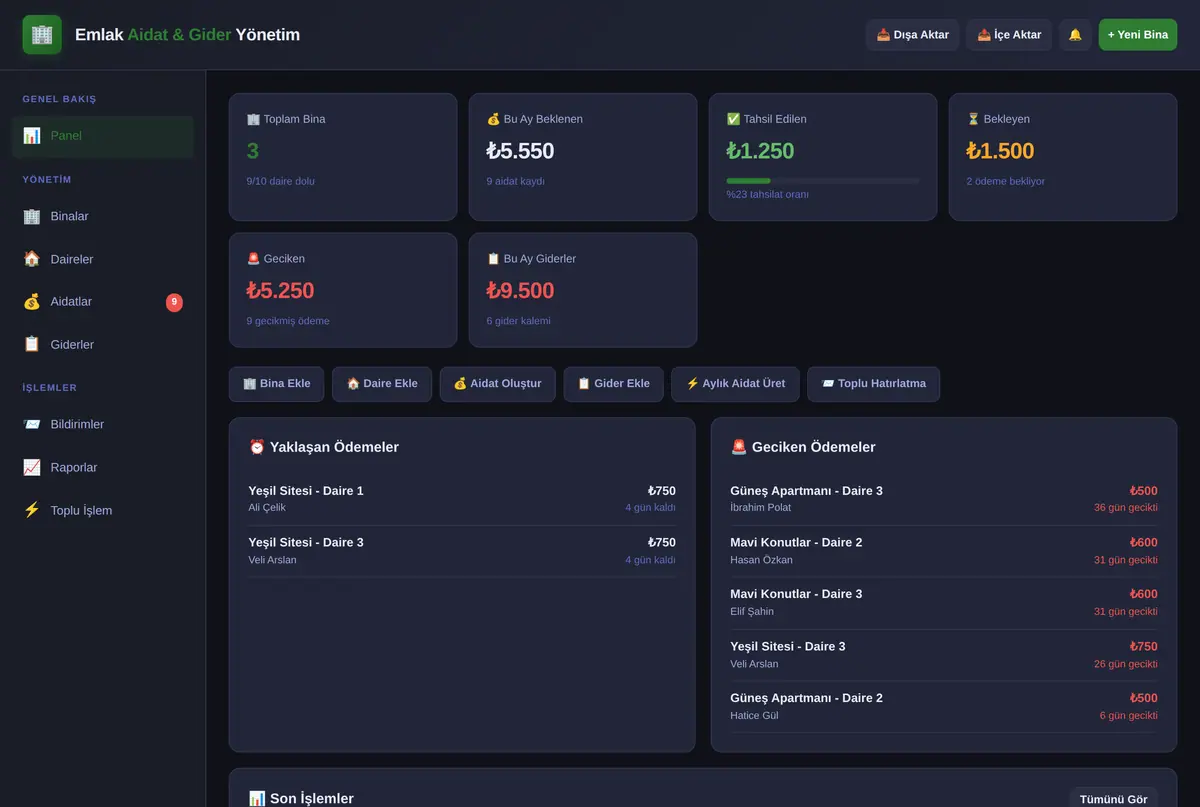Click the Daire Ekle button

[382, 384]
